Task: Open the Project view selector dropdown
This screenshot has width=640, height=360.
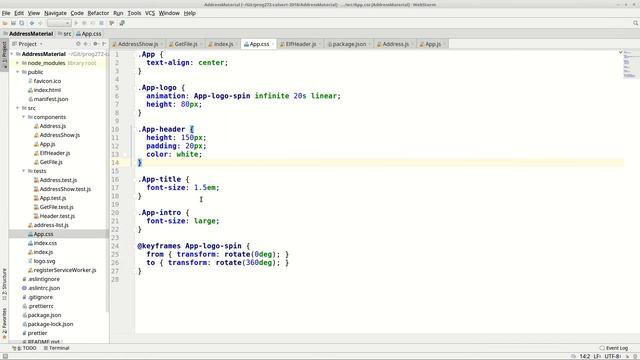Action: pos(27,44)
